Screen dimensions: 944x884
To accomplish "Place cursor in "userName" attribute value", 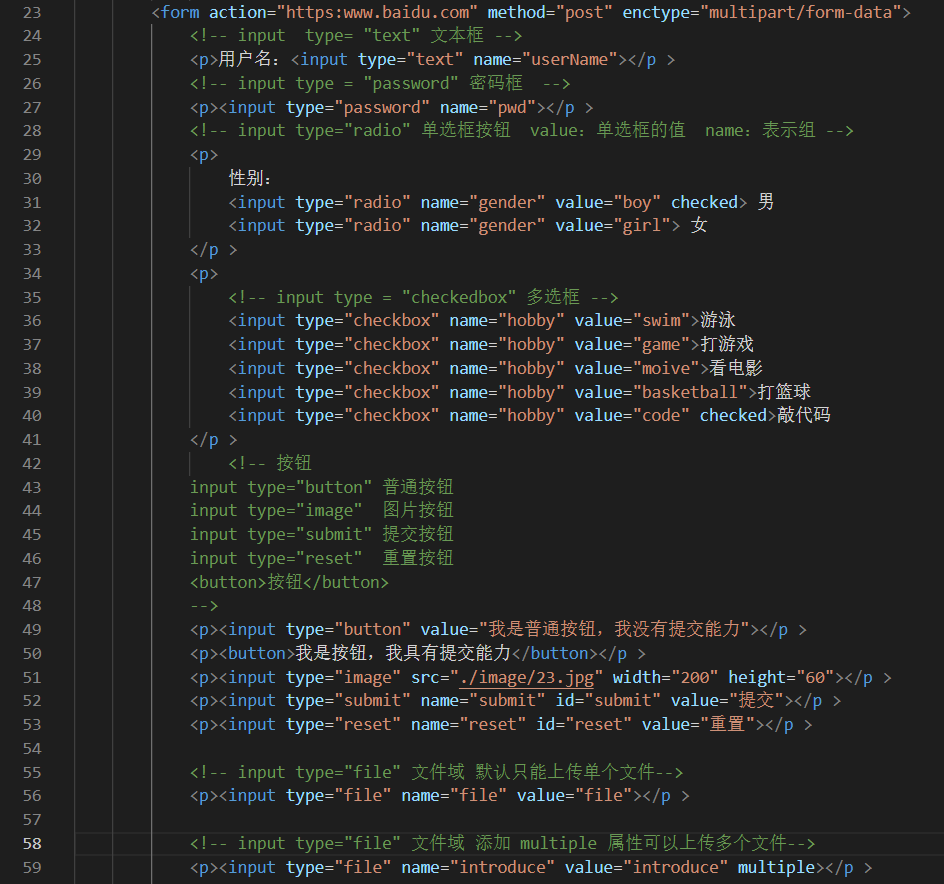I will tap(570, 60).
